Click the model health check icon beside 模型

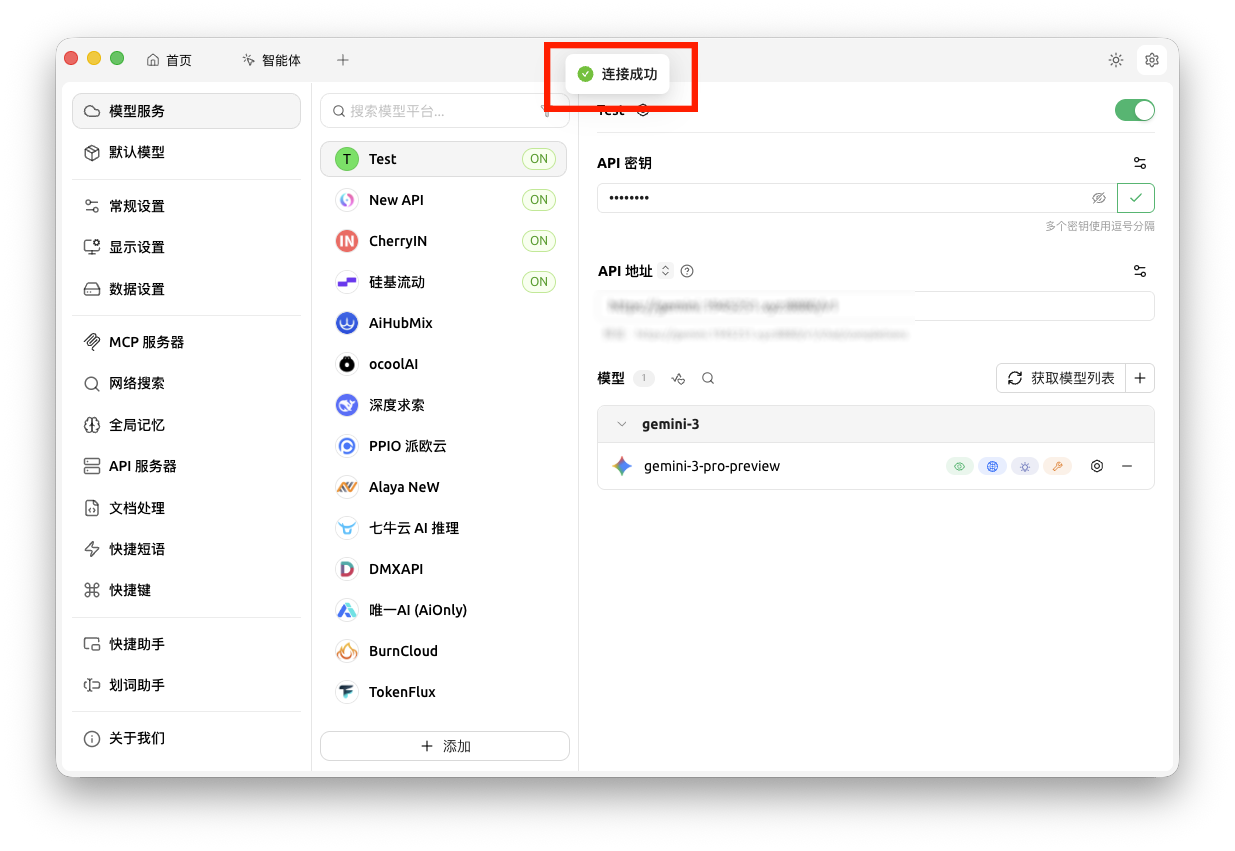click(x=679, y=378)
